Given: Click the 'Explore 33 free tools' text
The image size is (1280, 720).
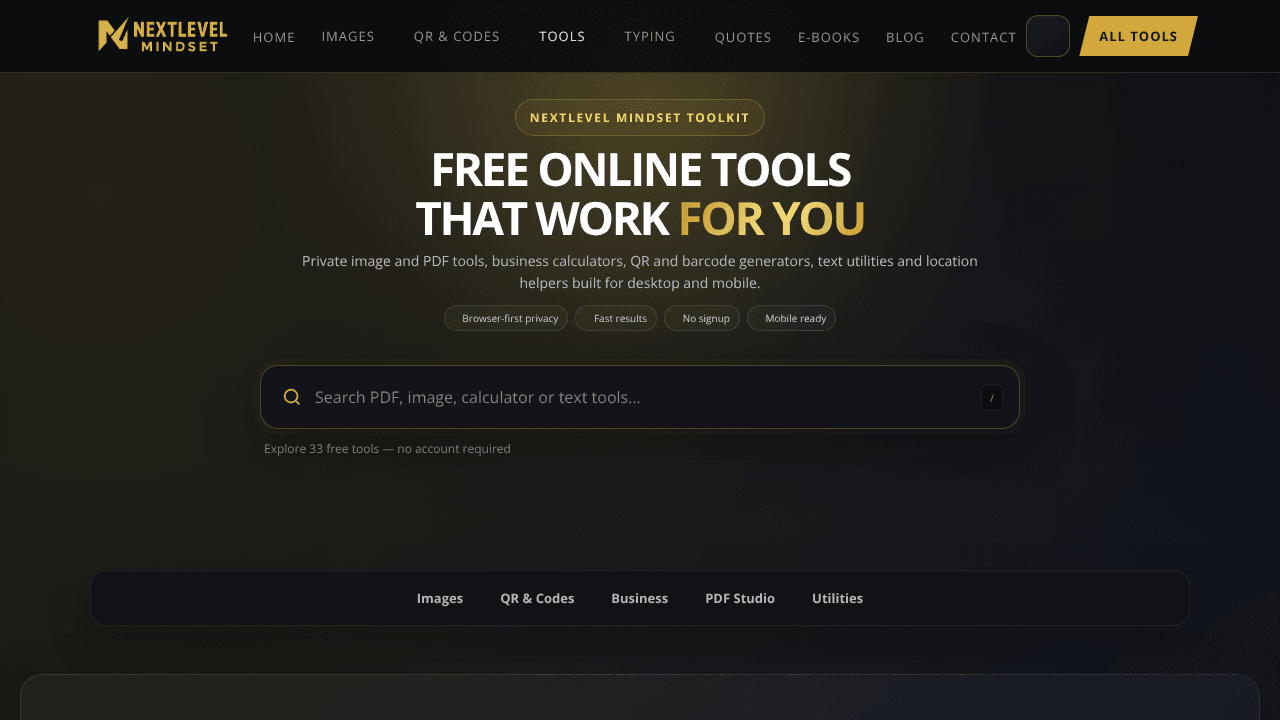Looking at the screenshot, I should point(387,449).
